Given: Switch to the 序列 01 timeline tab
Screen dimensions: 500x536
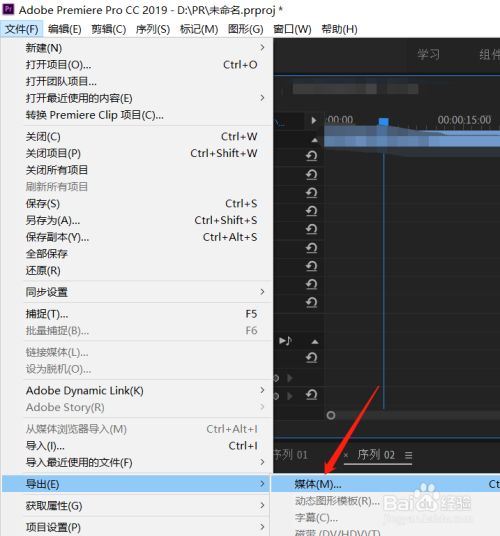Looking at the screenshot, I should 291,455.
